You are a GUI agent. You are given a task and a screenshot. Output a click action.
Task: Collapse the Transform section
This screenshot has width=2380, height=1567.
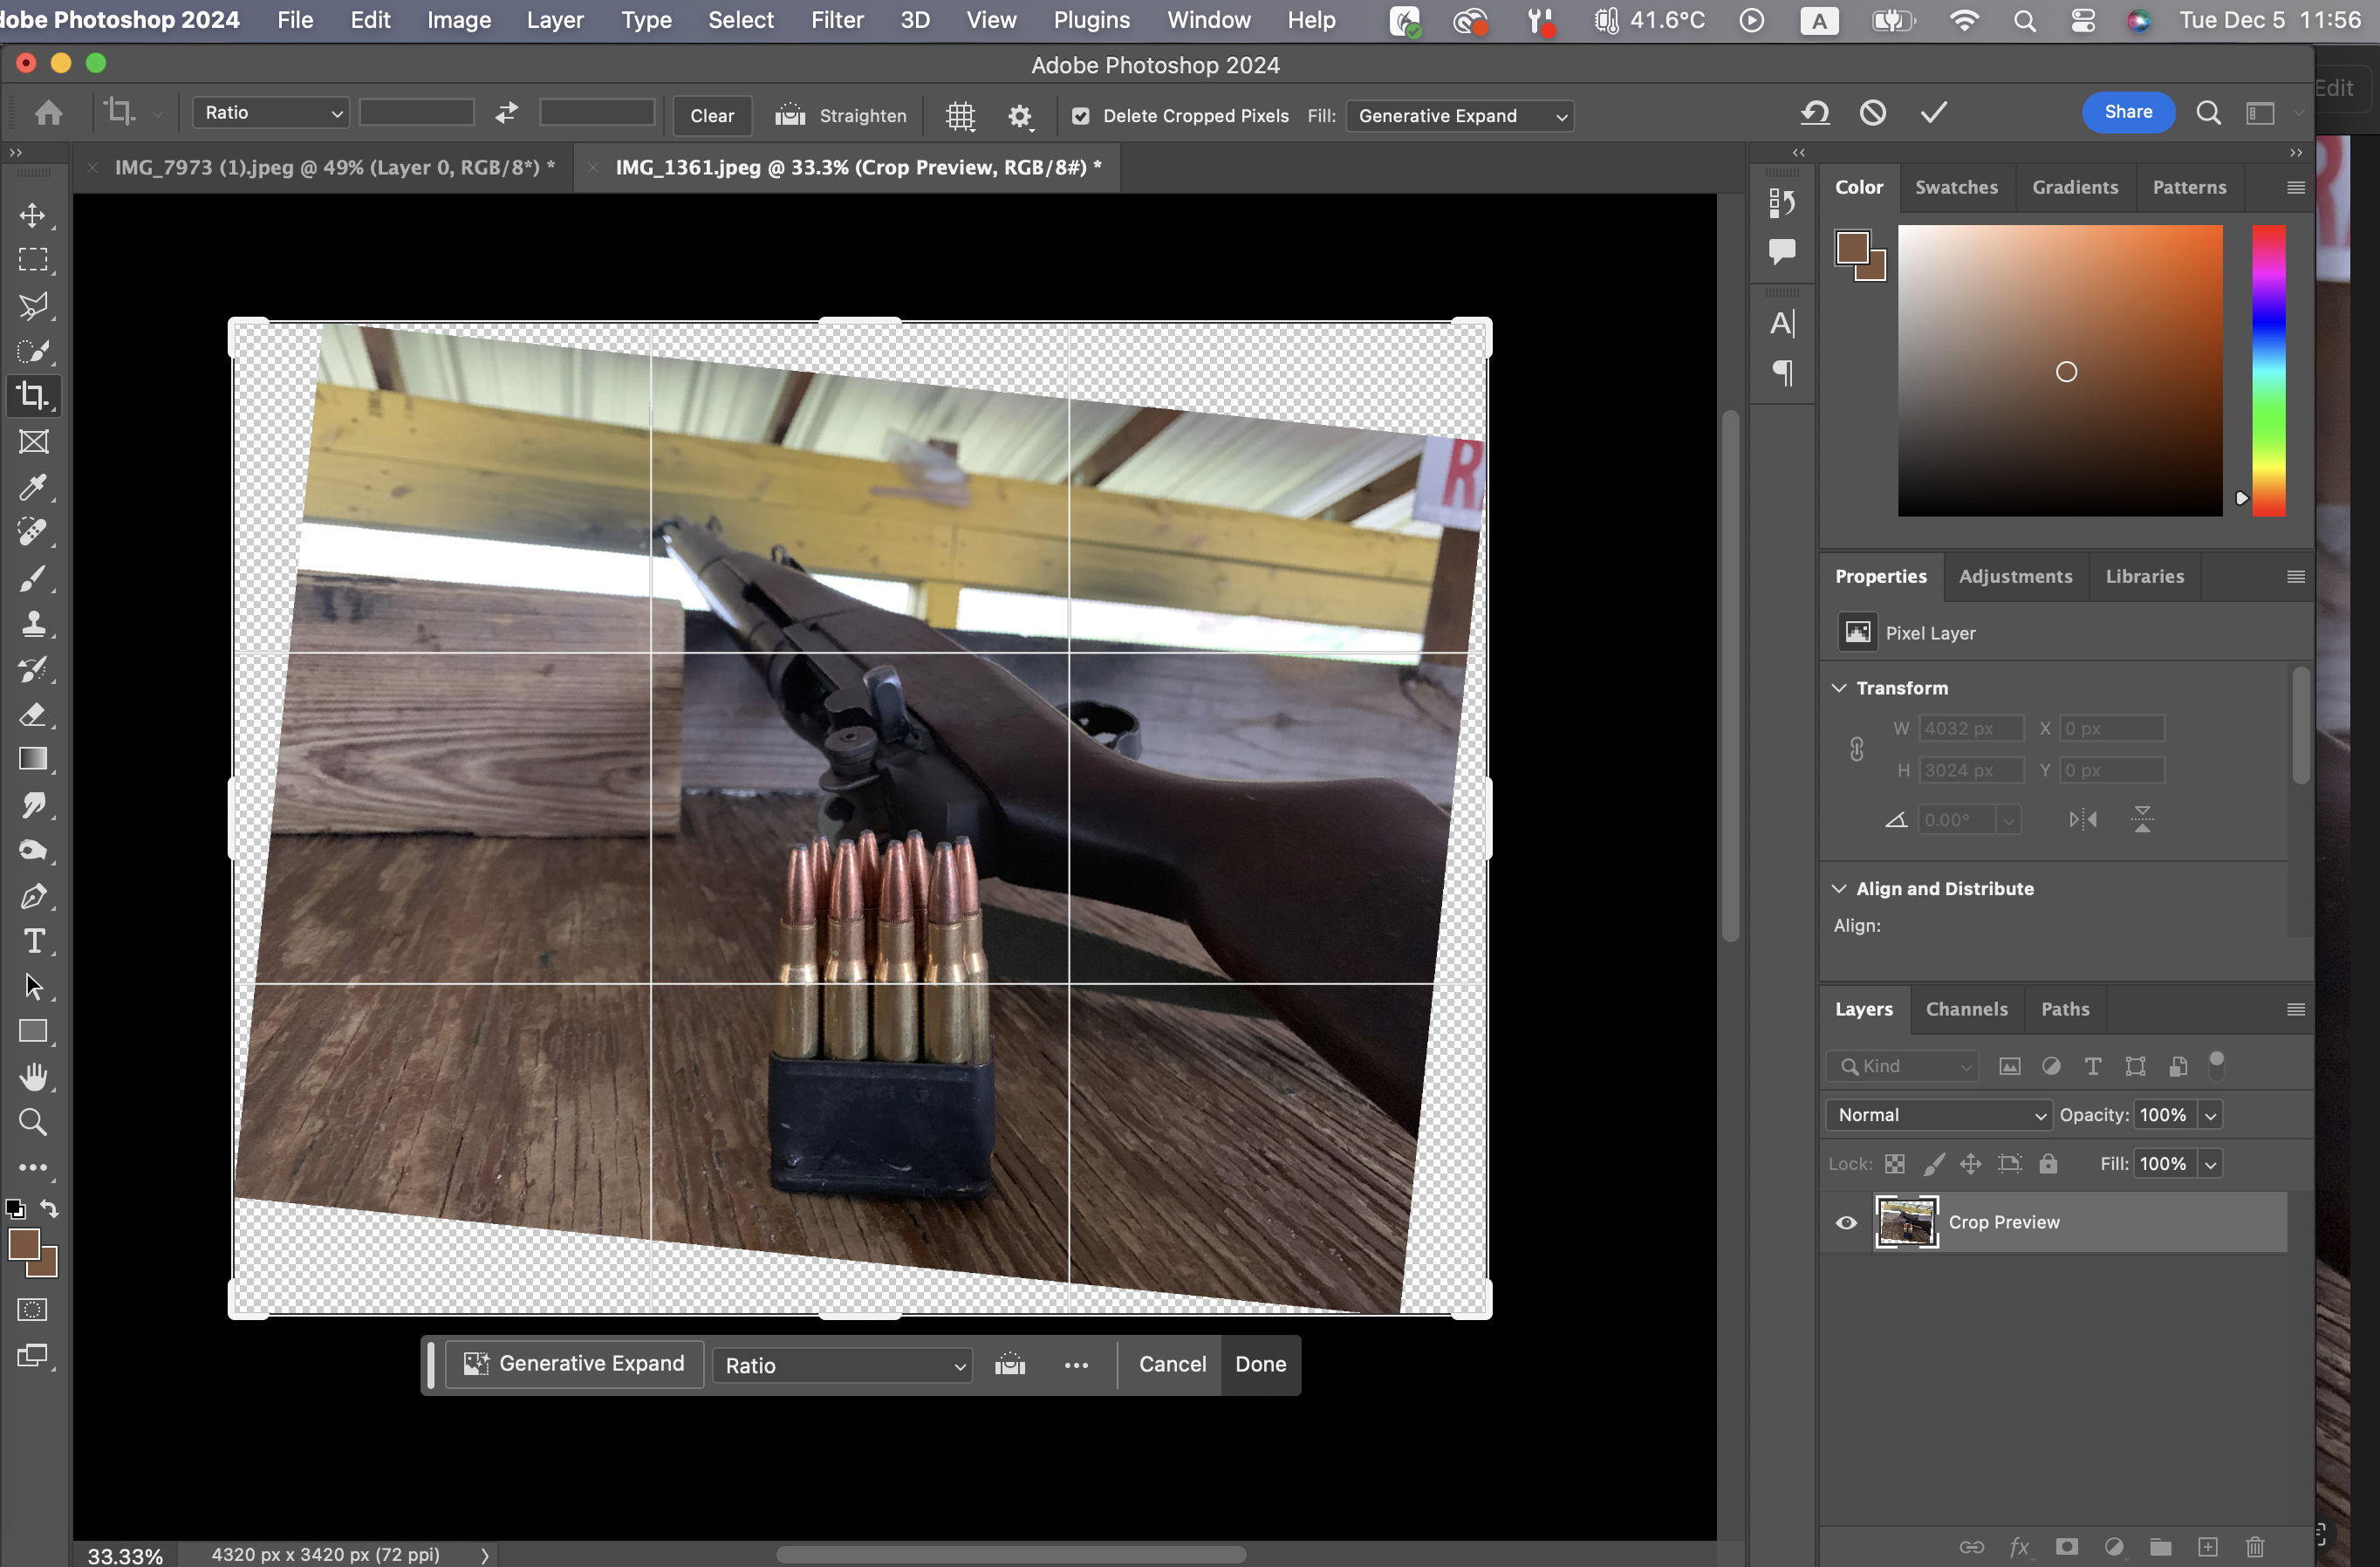point(1838,688)
